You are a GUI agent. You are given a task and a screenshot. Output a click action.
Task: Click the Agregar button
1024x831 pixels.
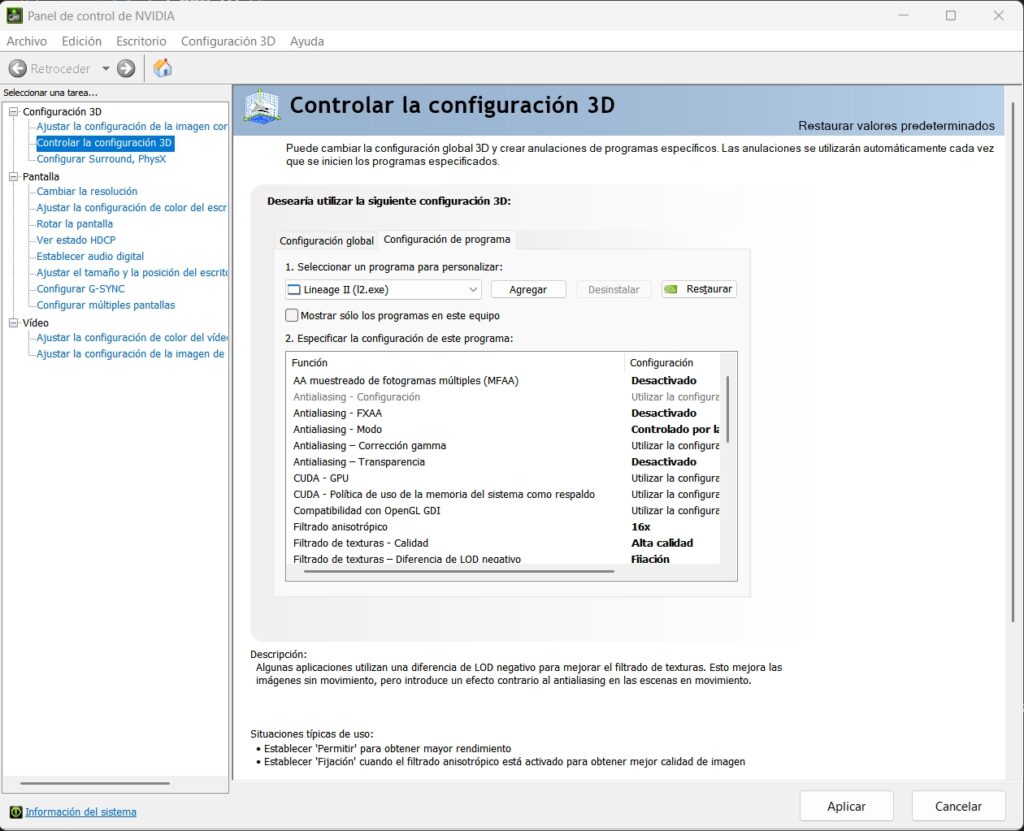pyautogui.click(x=528, y=289)
